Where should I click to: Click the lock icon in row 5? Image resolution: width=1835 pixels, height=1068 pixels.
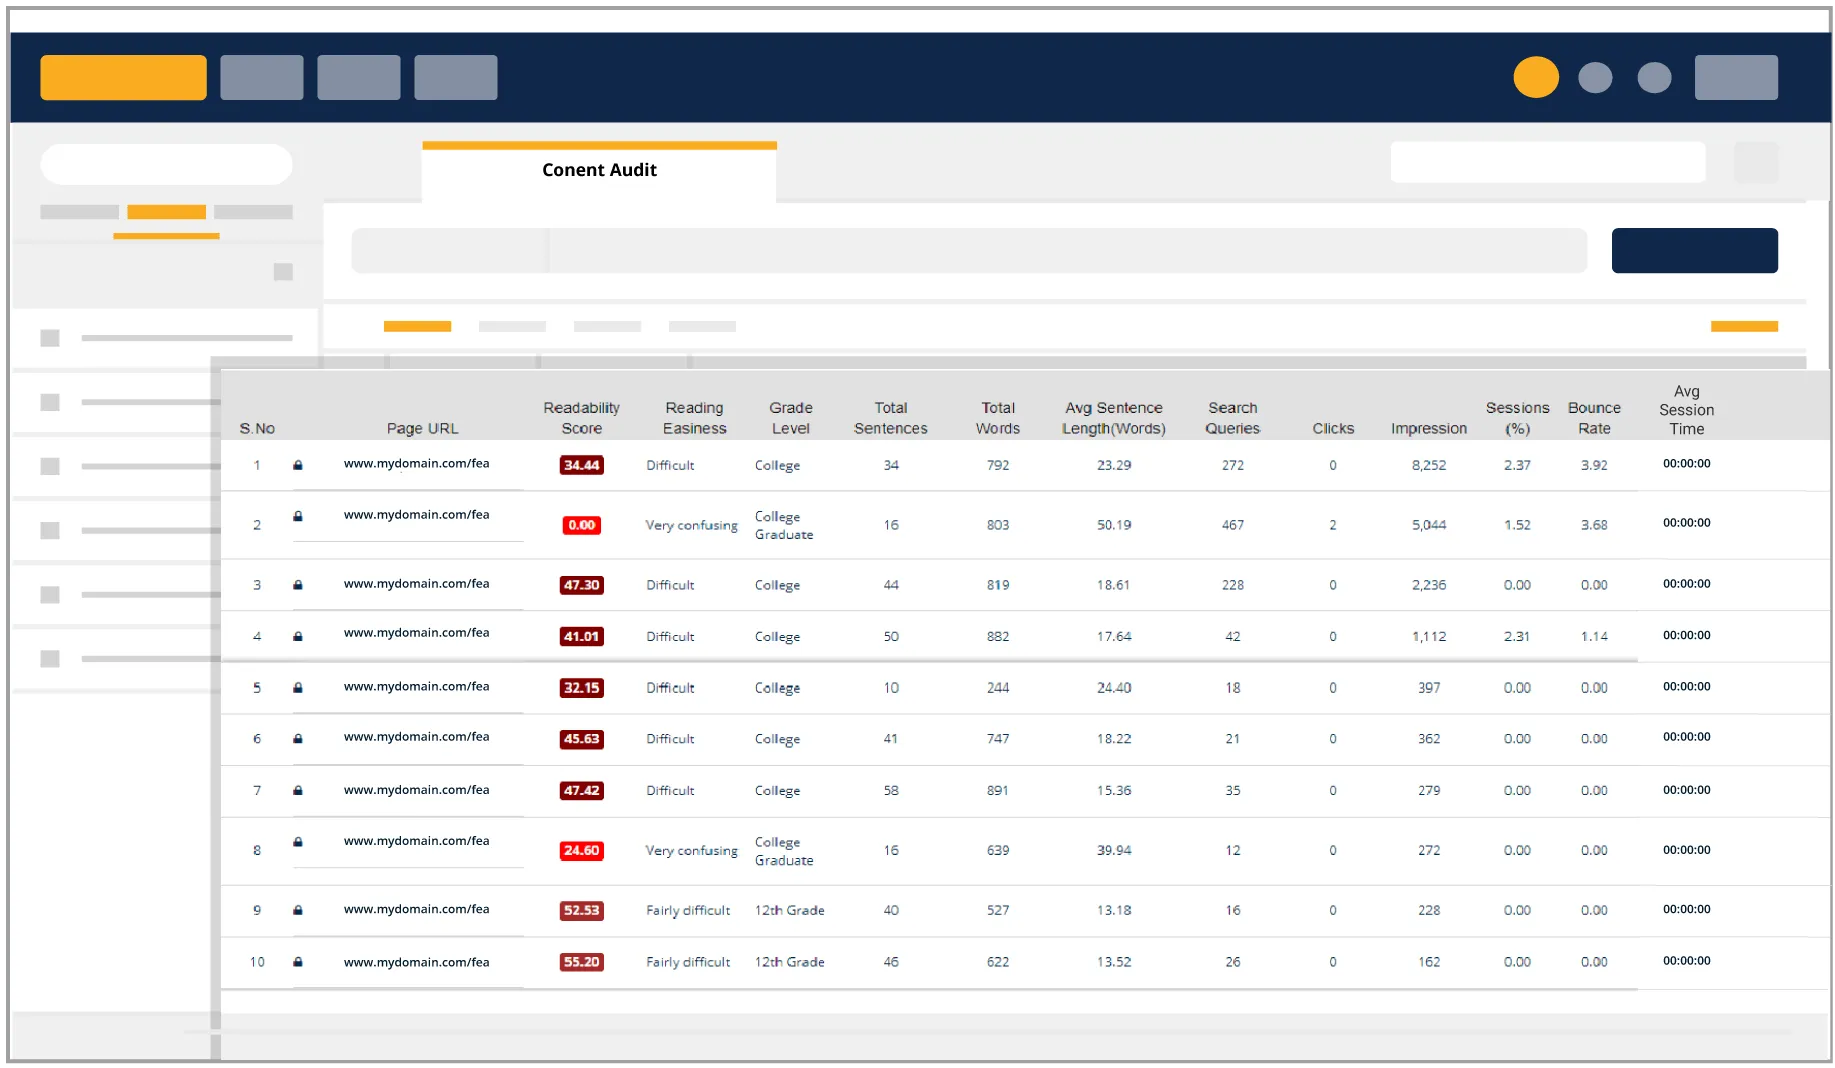point(297,688)
